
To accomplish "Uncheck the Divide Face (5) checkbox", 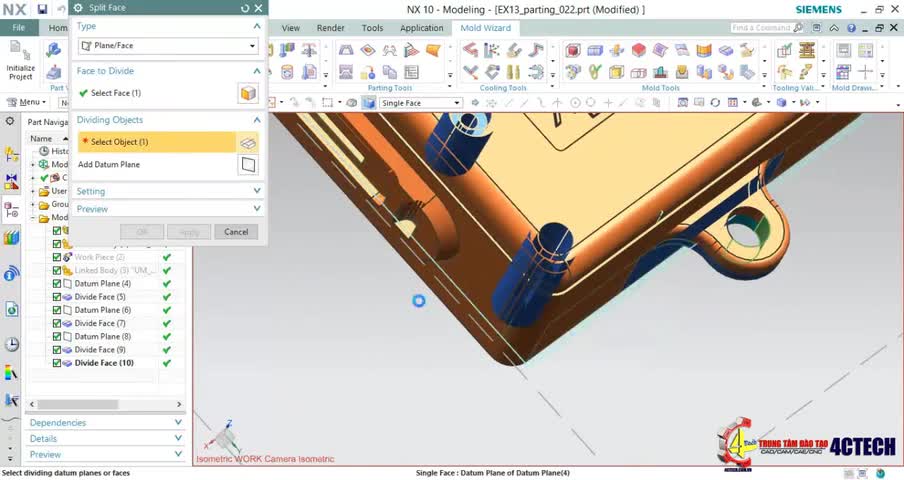I will coord(56,297).
